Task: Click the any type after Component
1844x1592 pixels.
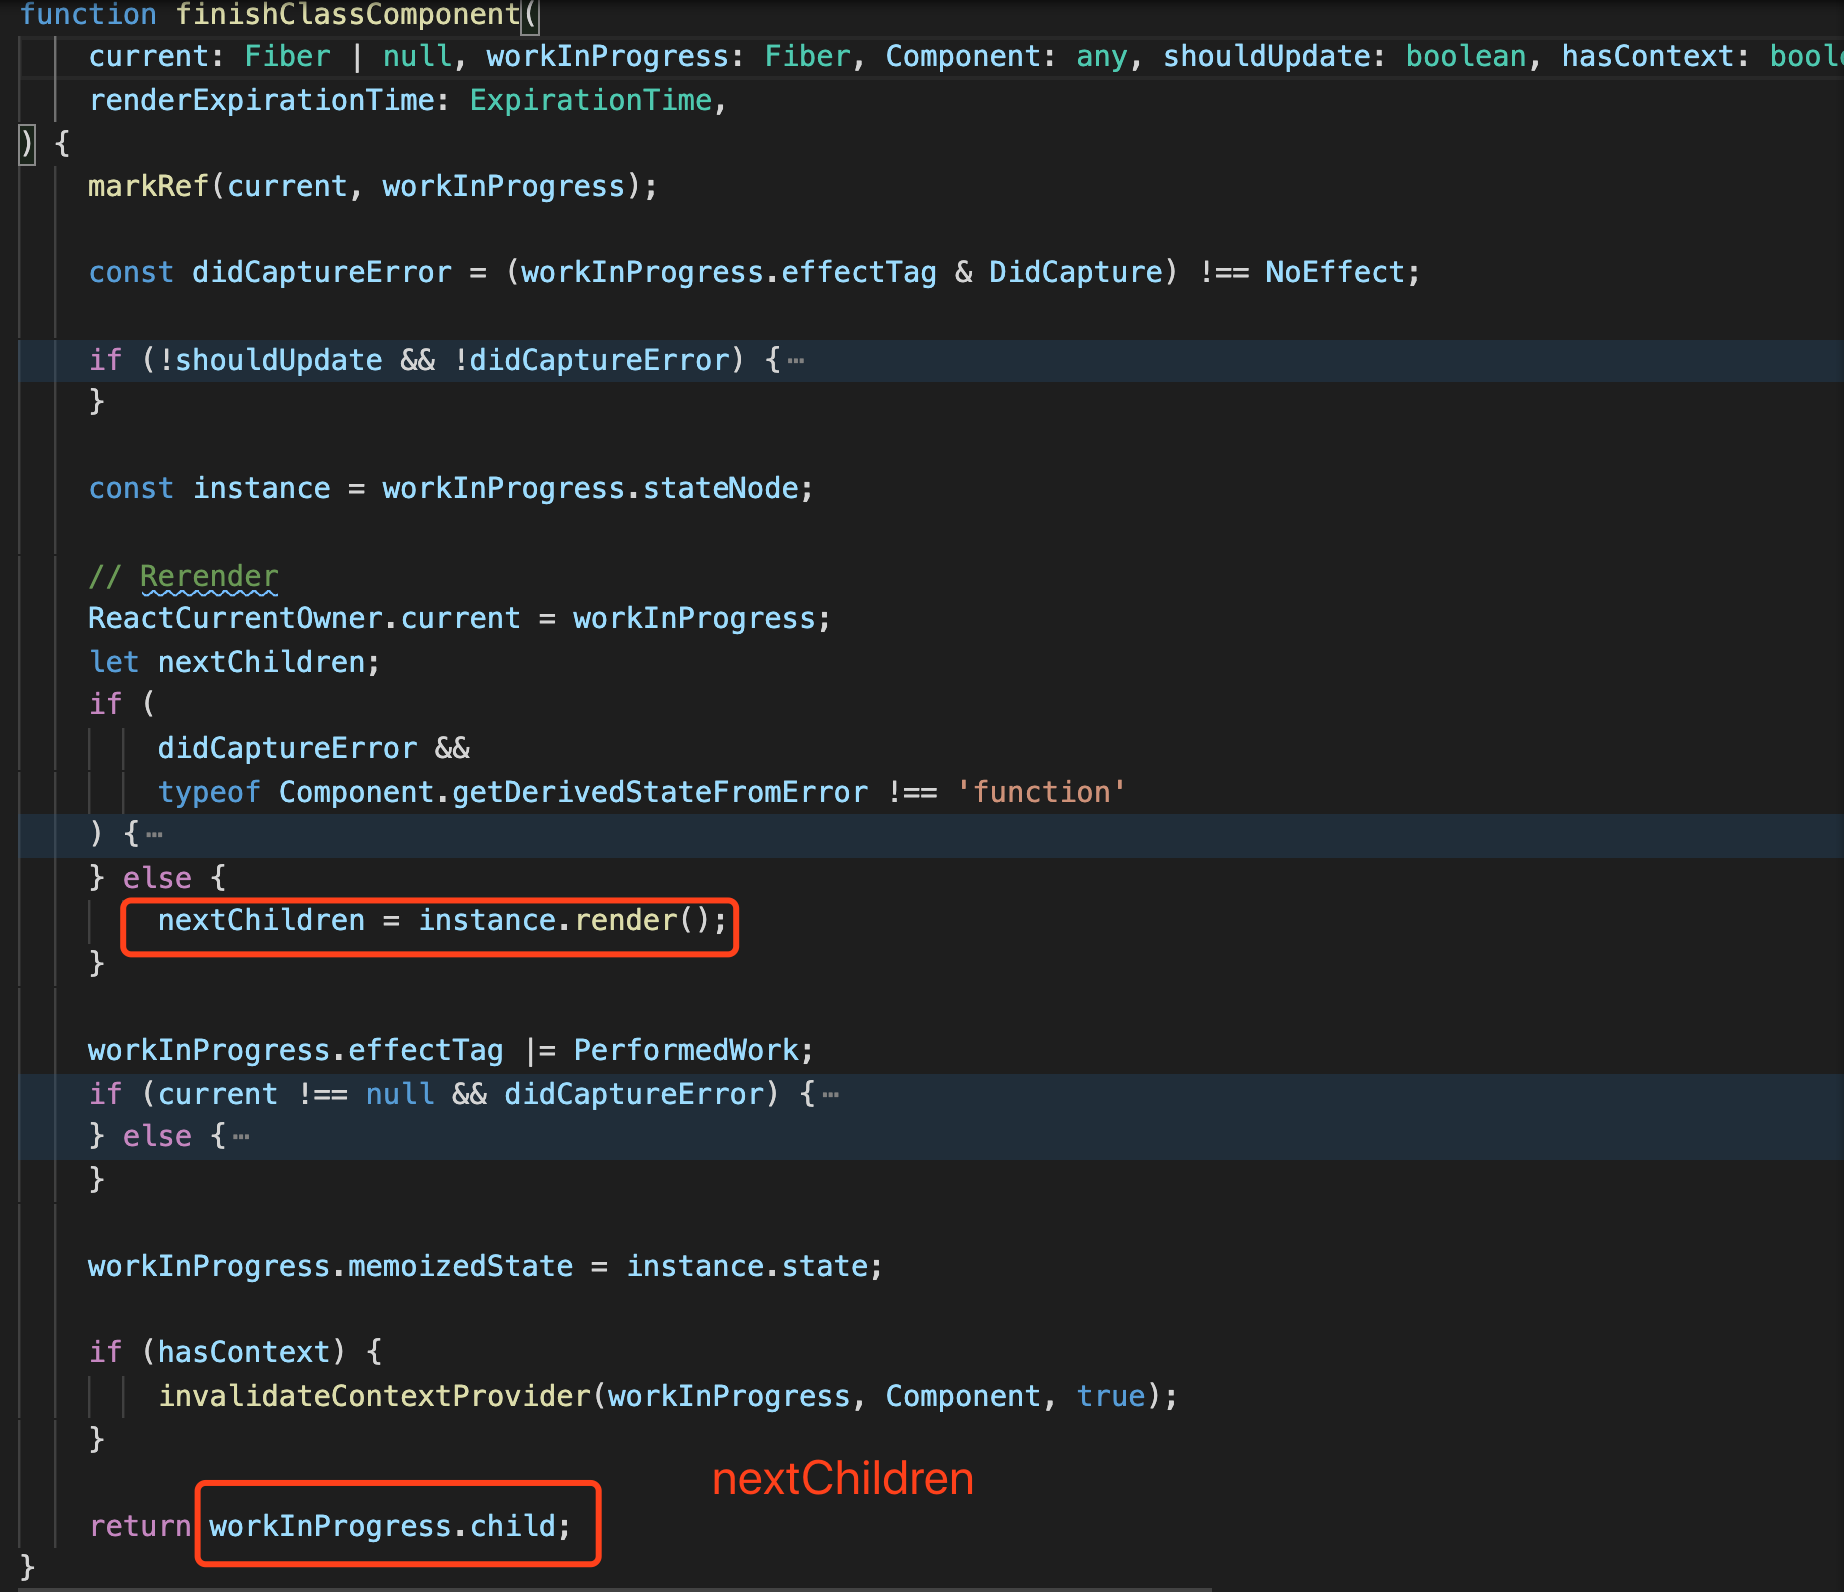Action: [1102, 57]
